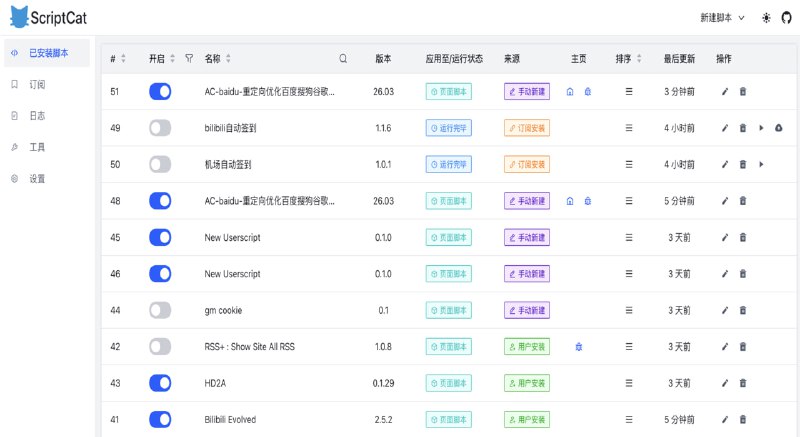Open GitHub repository icon in header
Screen dimensions: 800x437
[785, 18]
